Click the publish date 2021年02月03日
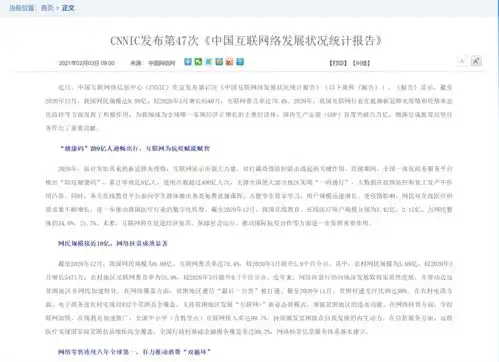Image resolution: width=499 pixels, height=362 pixels. click(87, 63)
